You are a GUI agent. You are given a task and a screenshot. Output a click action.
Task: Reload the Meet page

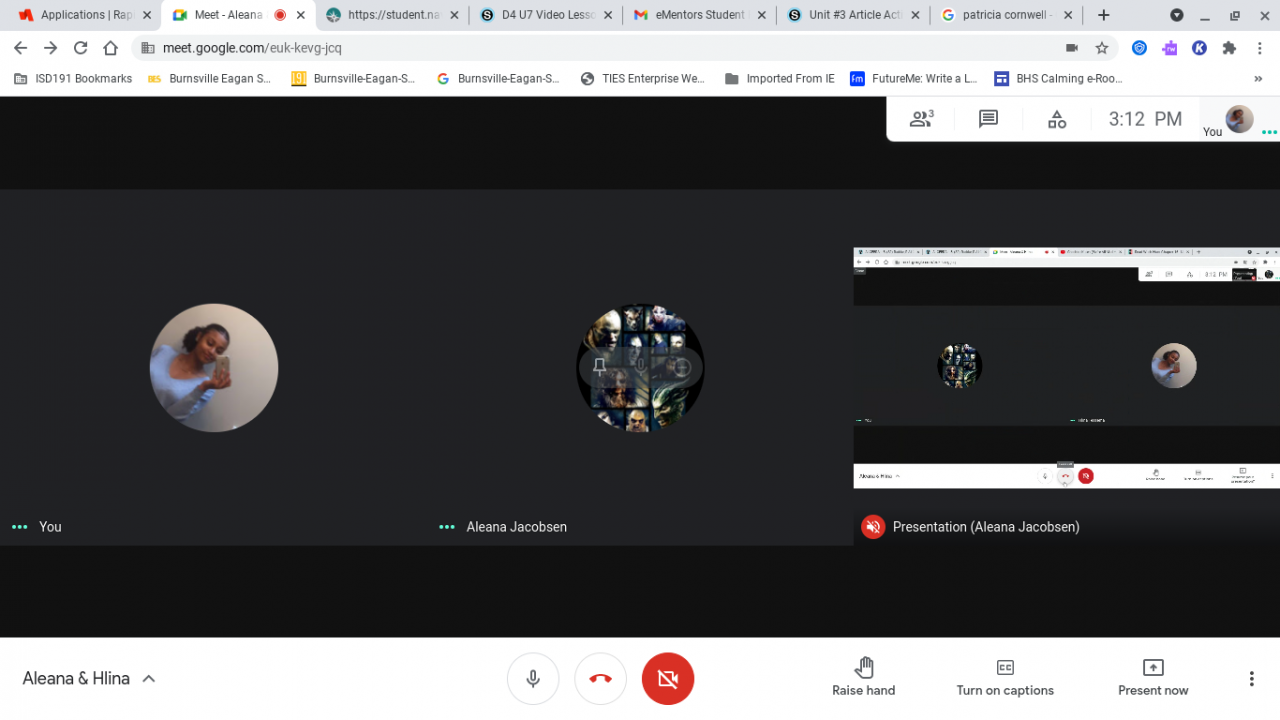click(x=81, y=47)
